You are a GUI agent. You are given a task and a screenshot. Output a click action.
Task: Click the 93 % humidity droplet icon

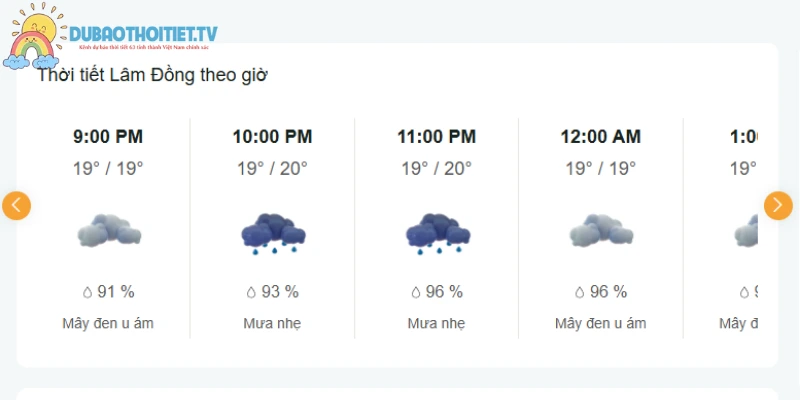tap(251, 292)
